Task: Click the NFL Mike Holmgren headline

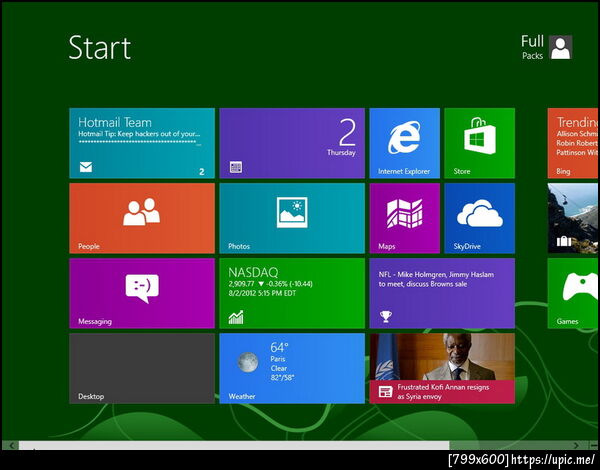Action: click(436, 279)
